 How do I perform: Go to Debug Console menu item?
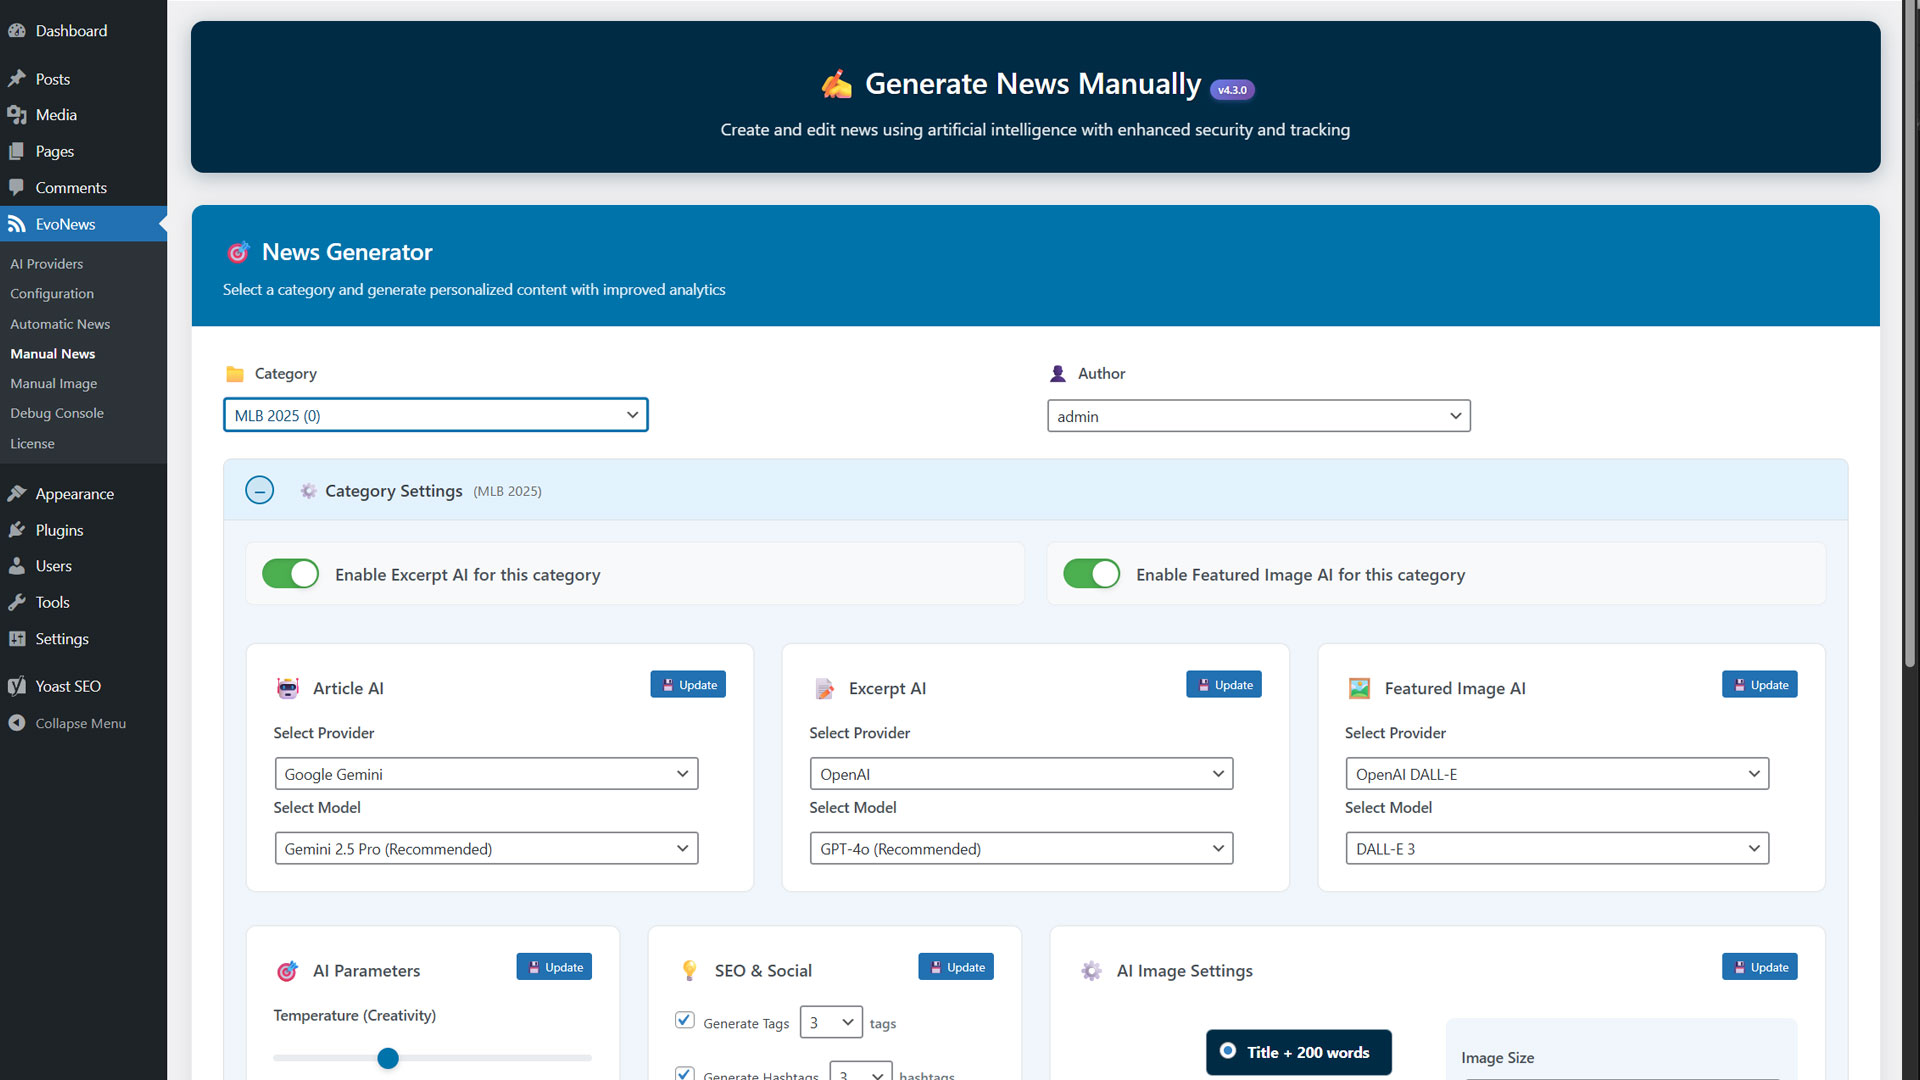(x=57, y=413)
